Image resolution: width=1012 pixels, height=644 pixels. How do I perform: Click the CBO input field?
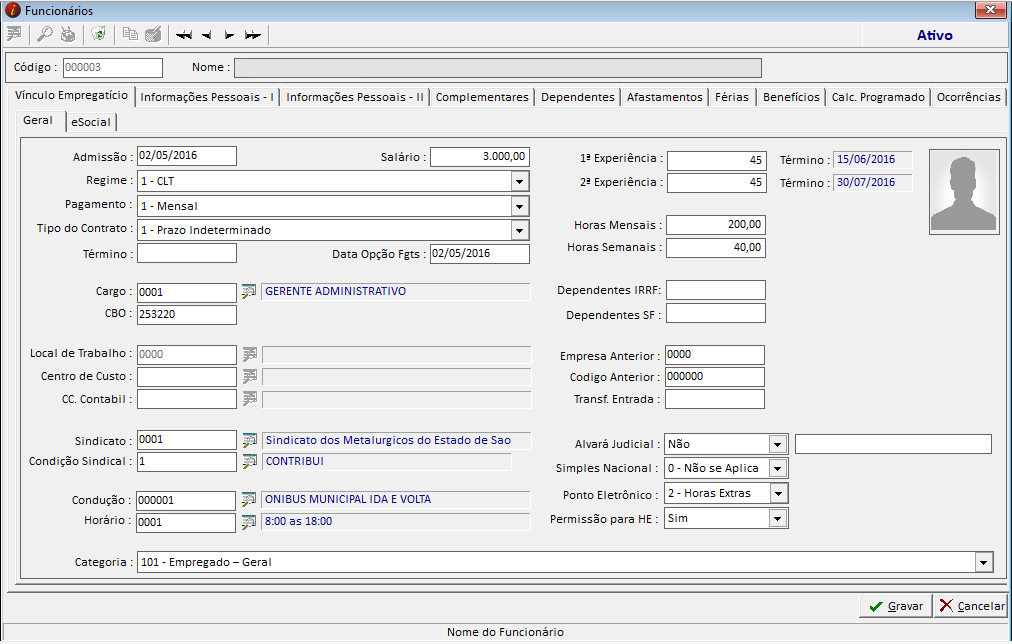coord(187,315)
